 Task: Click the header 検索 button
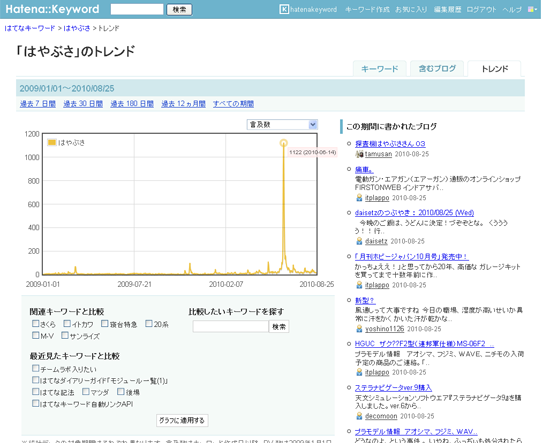179,10
